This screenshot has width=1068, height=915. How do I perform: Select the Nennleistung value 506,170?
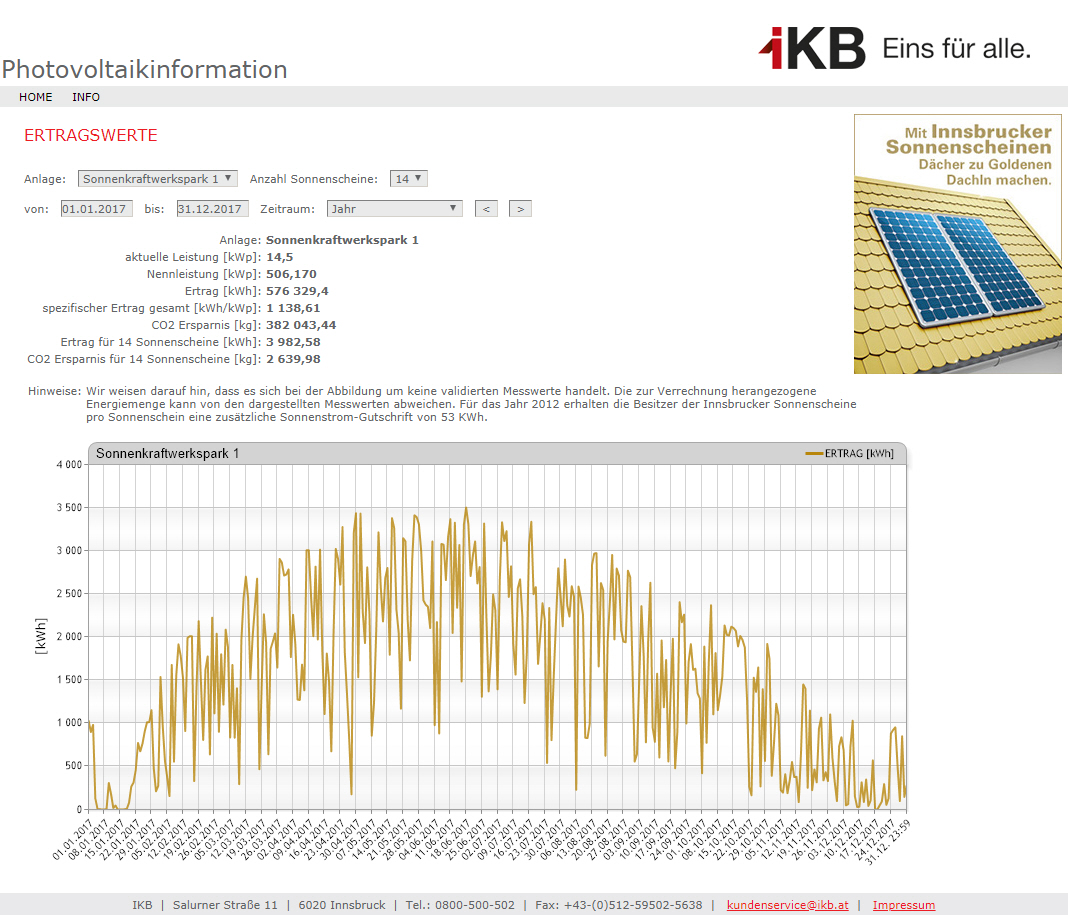pyautogui.click(x=292, y=274)
